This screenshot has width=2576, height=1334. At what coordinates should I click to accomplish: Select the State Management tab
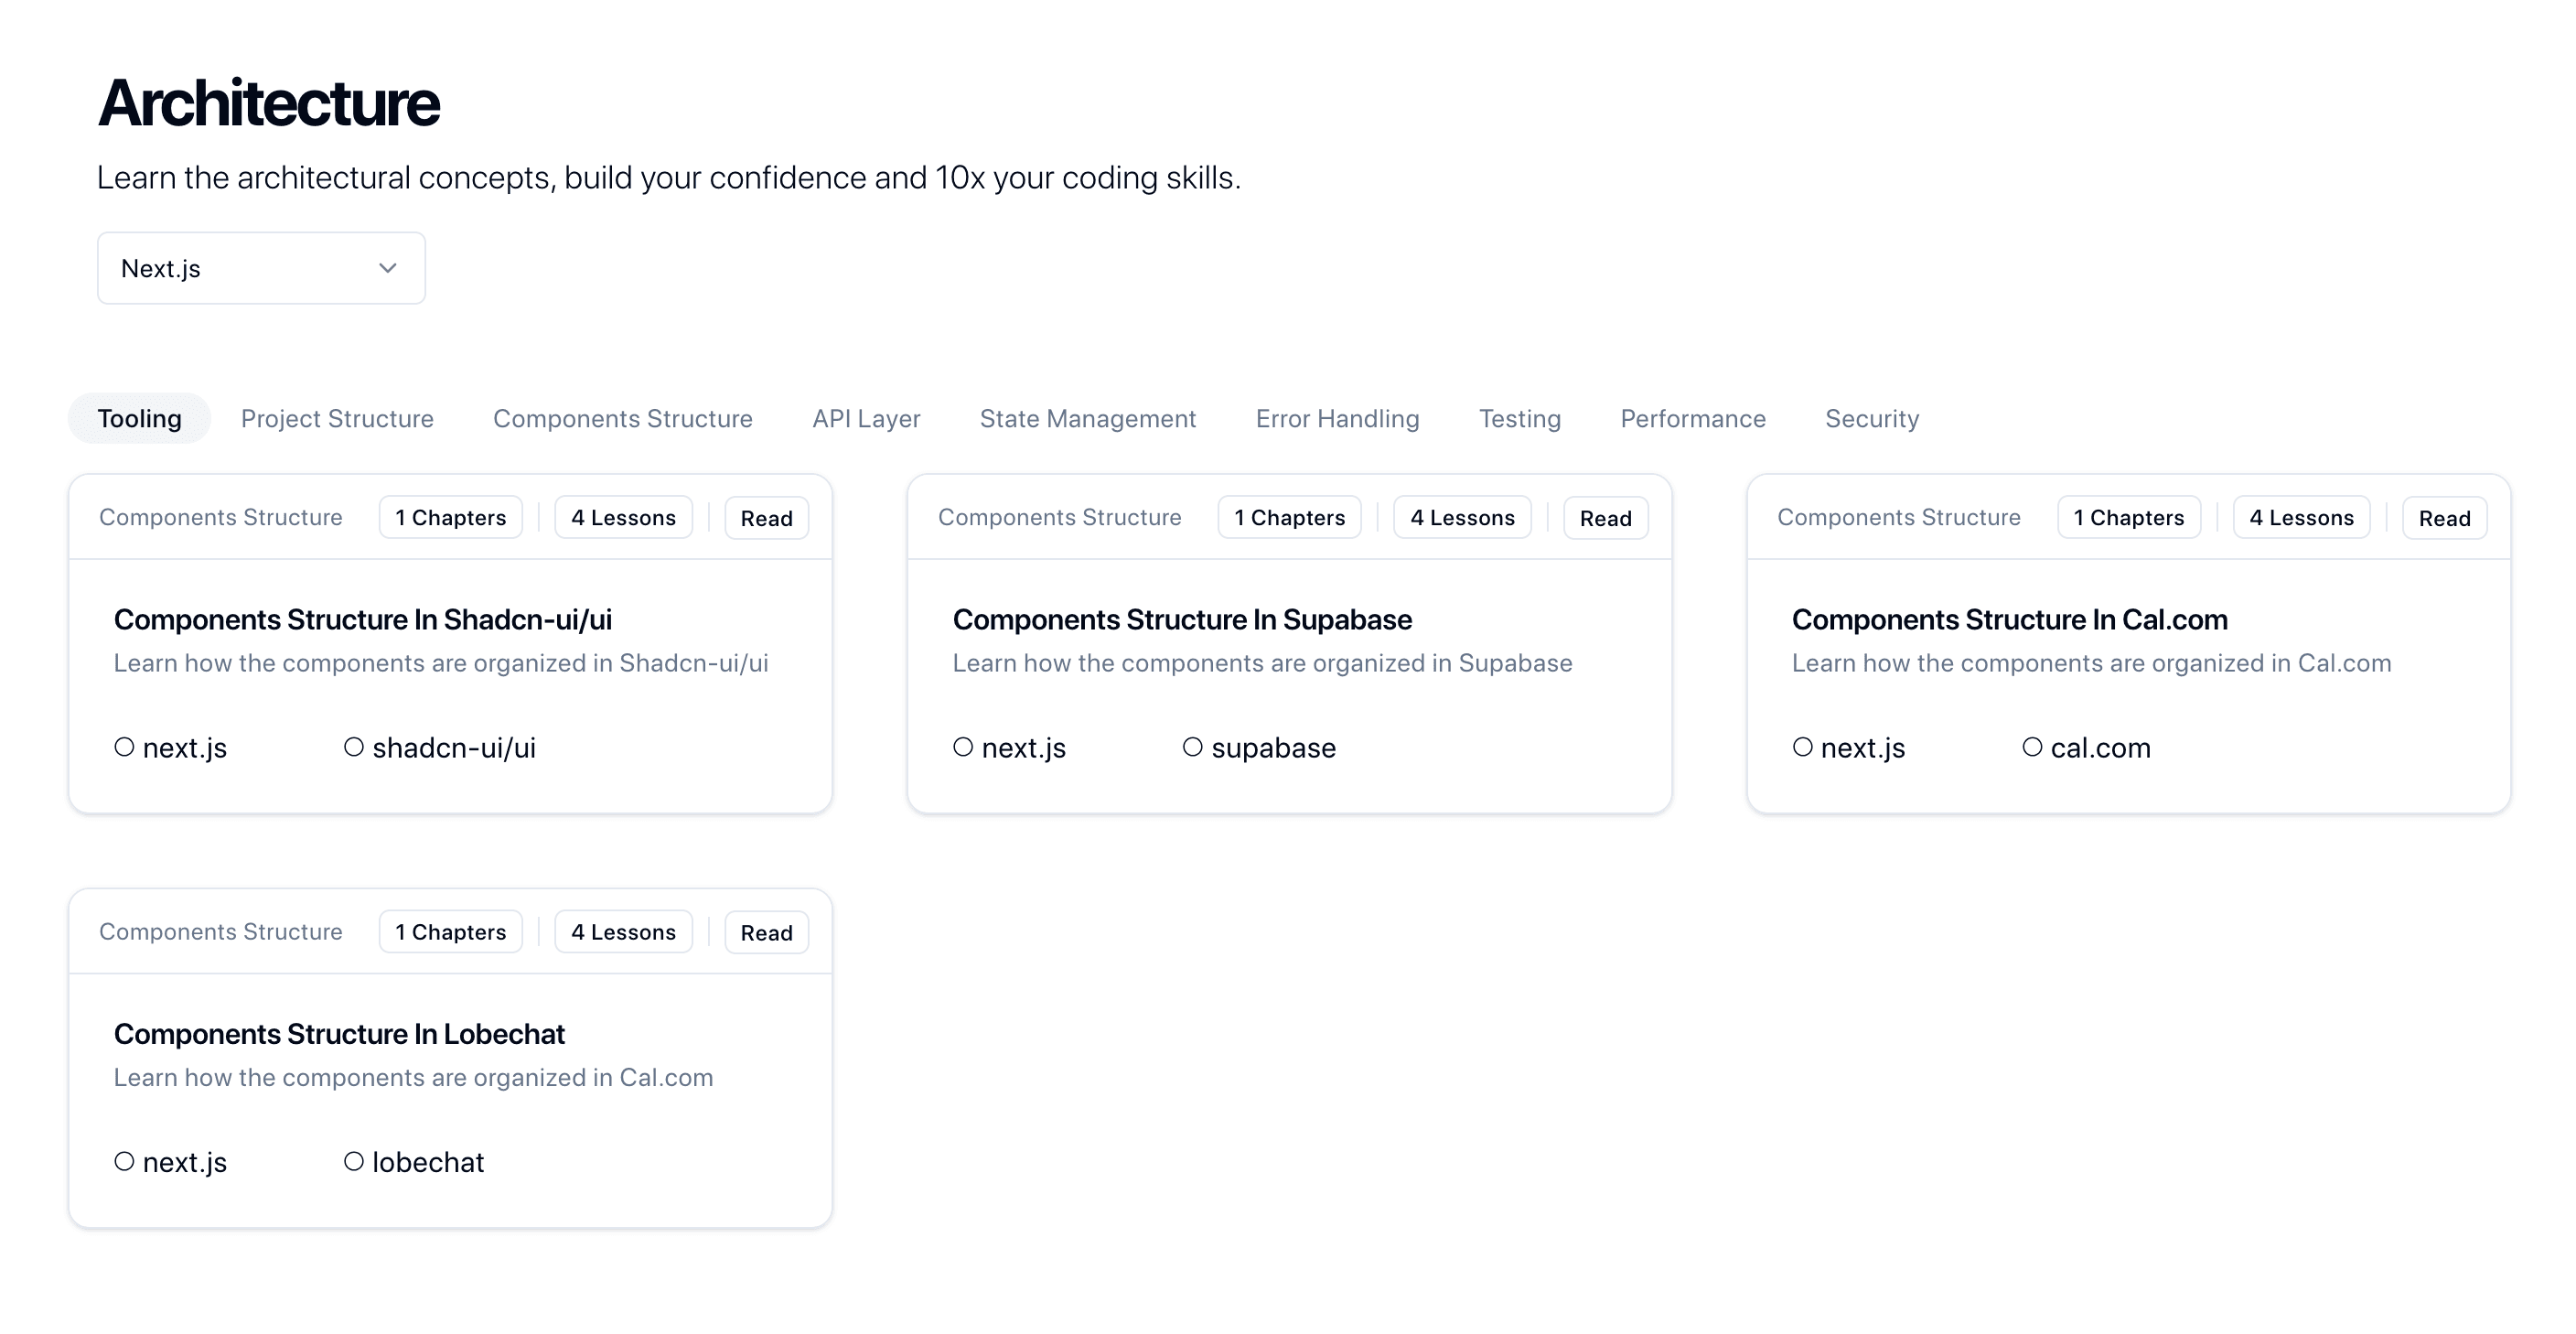1087,418
